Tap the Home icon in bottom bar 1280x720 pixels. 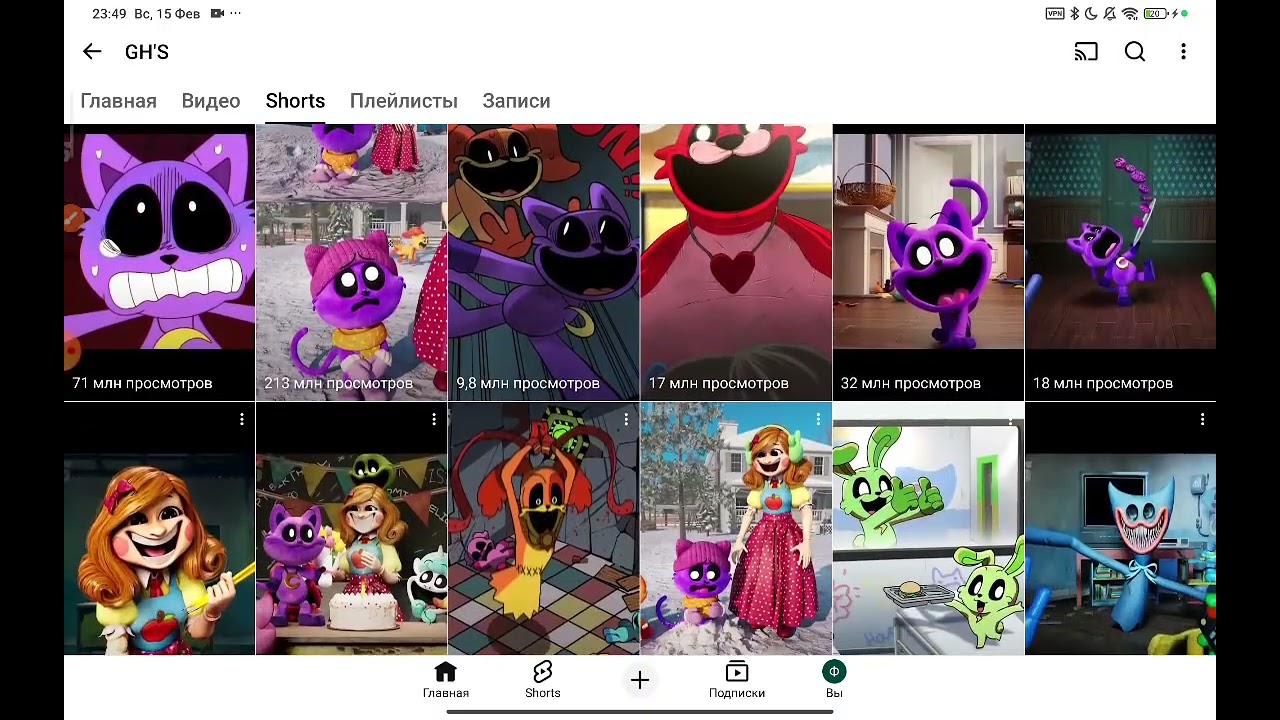click(x=445, y=679)
